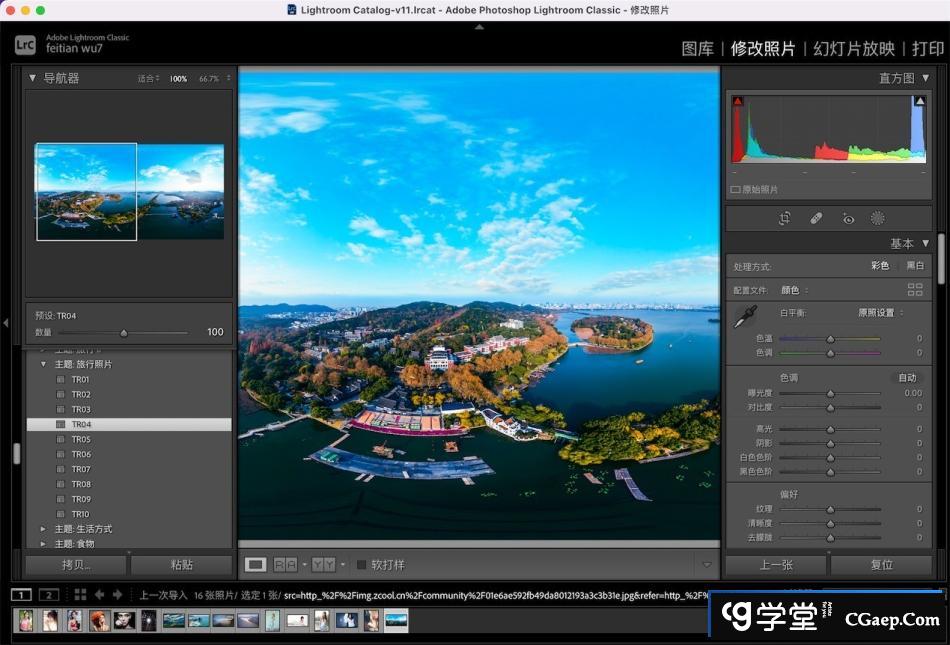Select the Spot Removal healing tool
The image size is (950, 645).
[x=816, y=218]
